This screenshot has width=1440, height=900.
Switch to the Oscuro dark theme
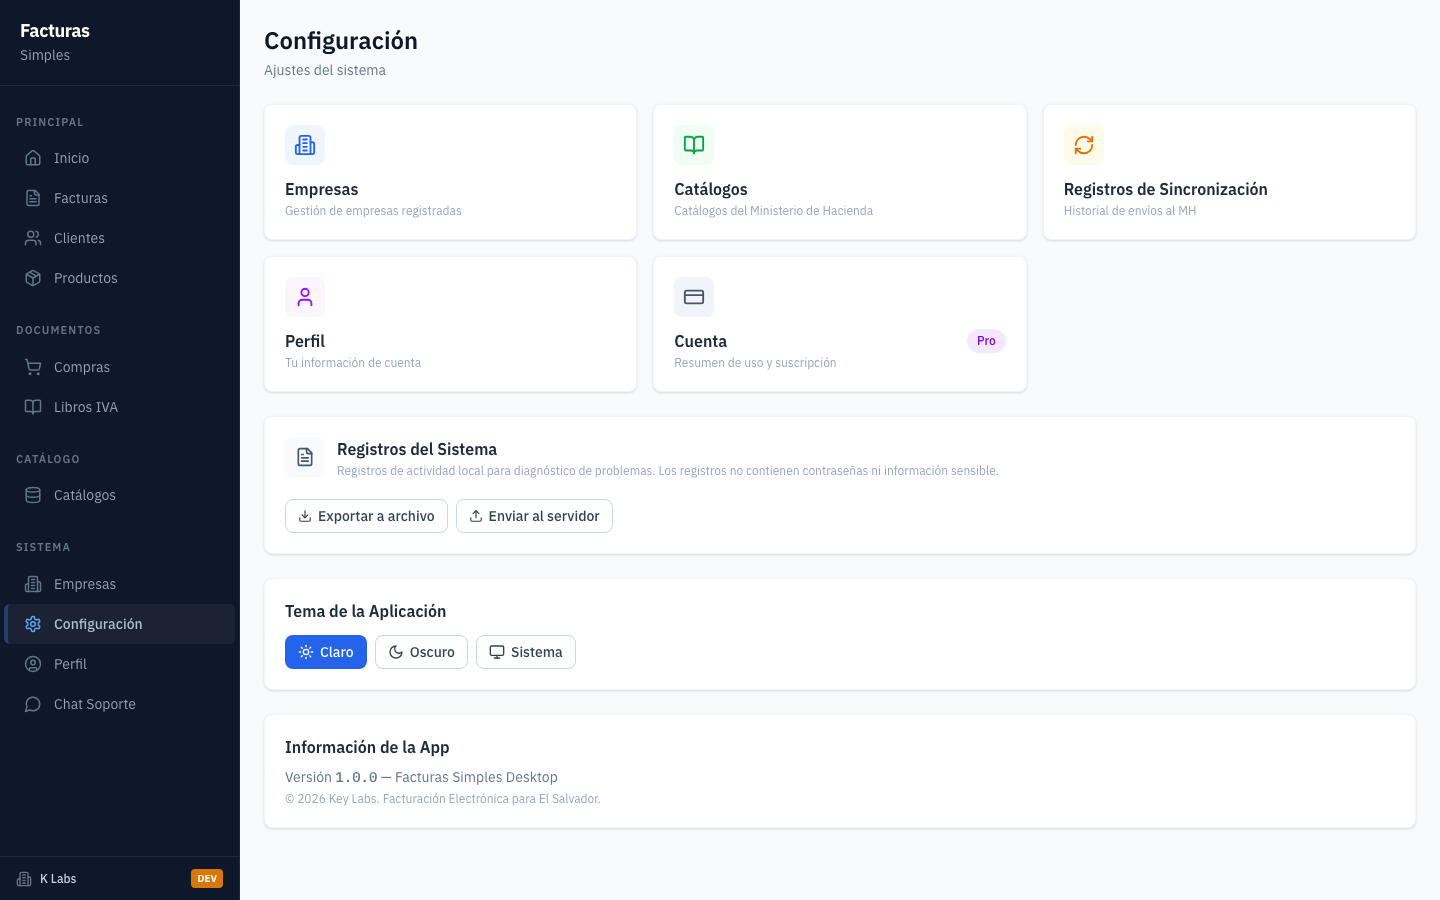[421, 652]
